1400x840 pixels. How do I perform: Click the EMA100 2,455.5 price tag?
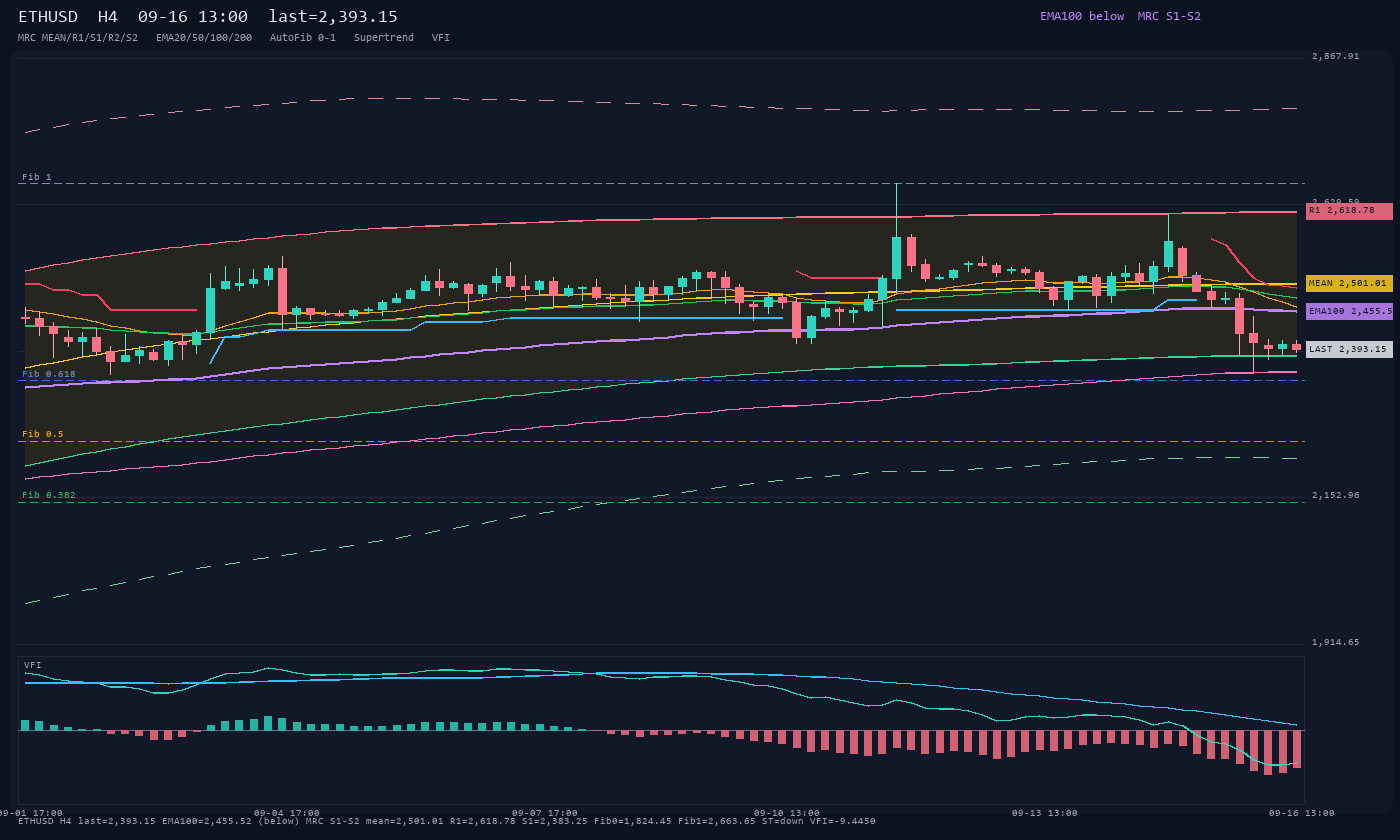pyautogui.click(x=1349, y=311)
